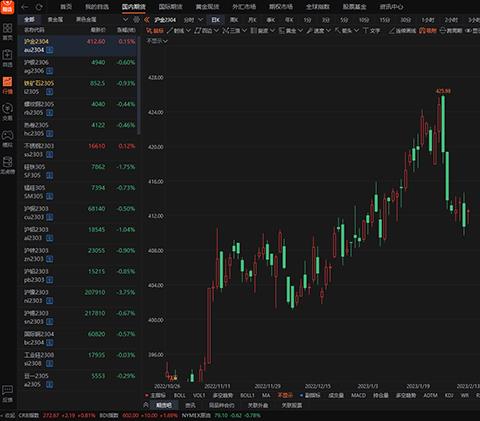Open 交易 yen-circle icon in sidebar
The width and height of the screenshot is (480, 421).
pyautogui.click(x=7, y=108)
